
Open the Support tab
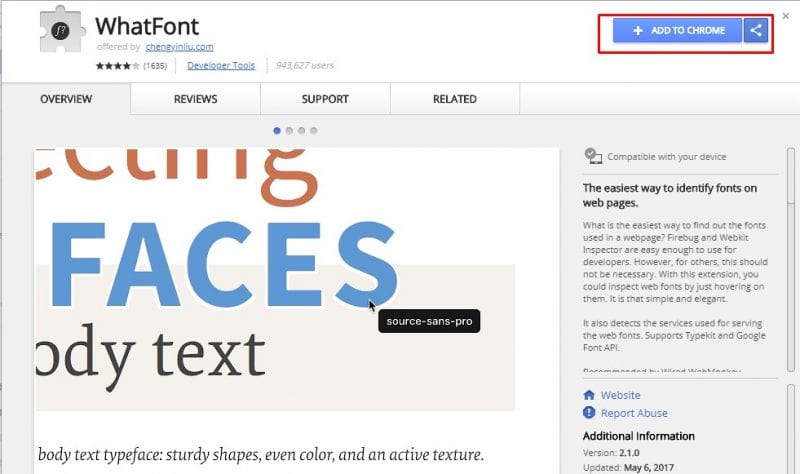click(x=325, y=99)
